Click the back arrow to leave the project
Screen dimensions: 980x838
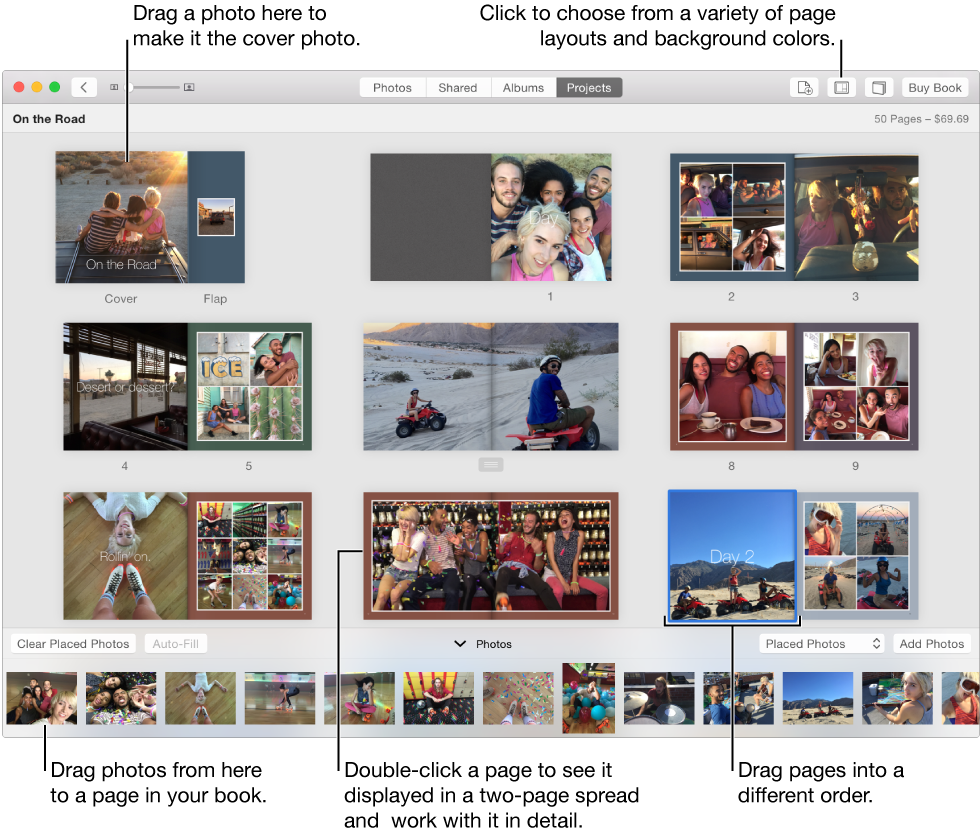[x=84, y=87]
